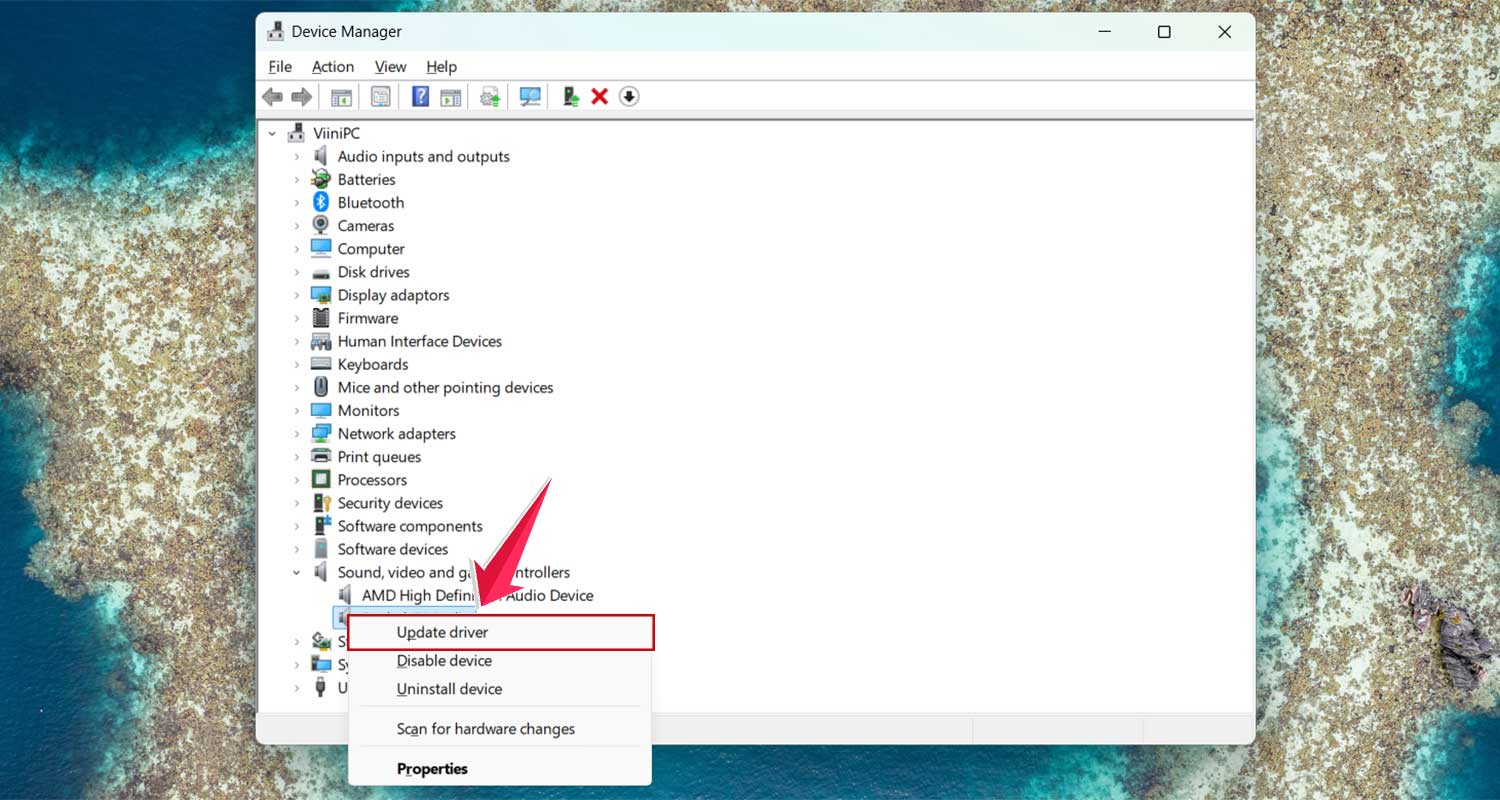1500x800 pixels.
Task: Expand the Bluetooth category
Action: pyautogui.click(x=296, y=202)
